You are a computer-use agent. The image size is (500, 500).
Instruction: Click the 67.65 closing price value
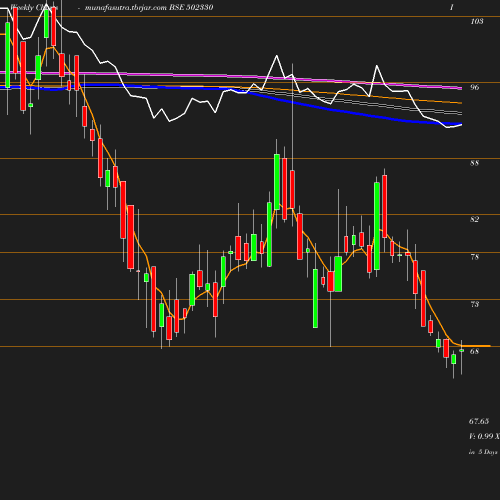click(479, 421)
